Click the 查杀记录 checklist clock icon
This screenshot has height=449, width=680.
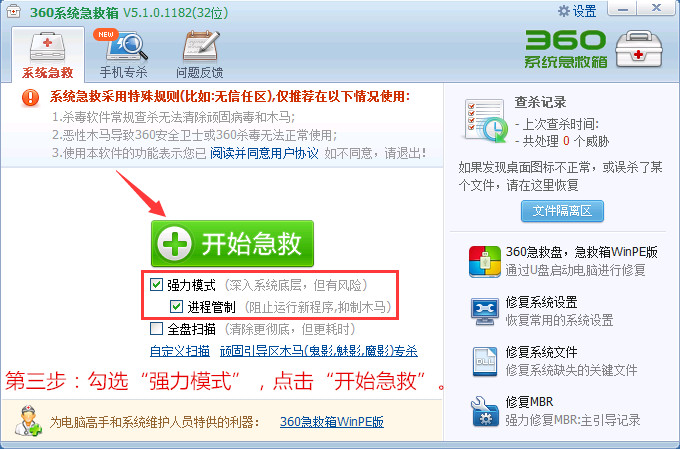tap(485, 121)
